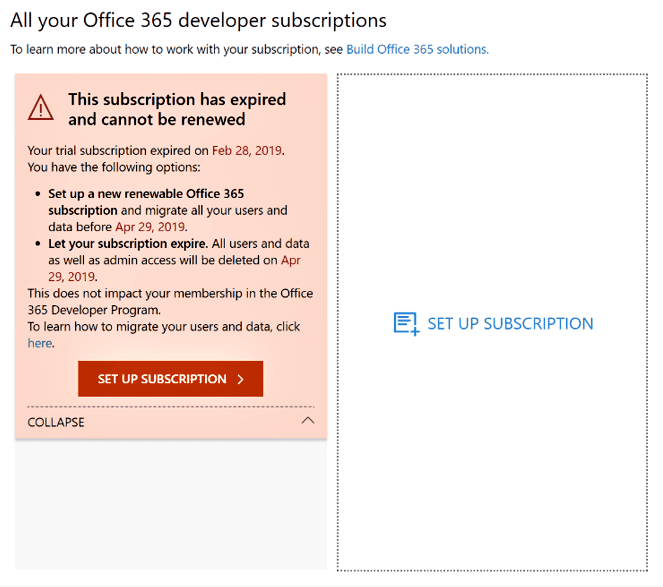Click the red warning triangle icon
This screenshot has width=663, height=587.
[41, 108]
